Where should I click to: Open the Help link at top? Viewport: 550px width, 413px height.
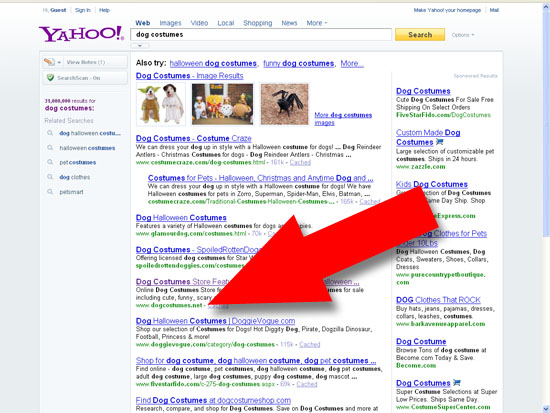tap(105, 10)
